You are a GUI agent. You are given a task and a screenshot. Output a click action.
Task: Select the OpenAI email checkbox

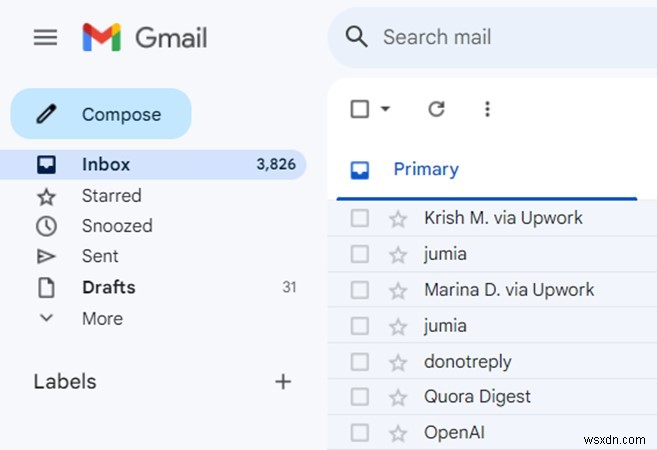[x=360, y=433]
